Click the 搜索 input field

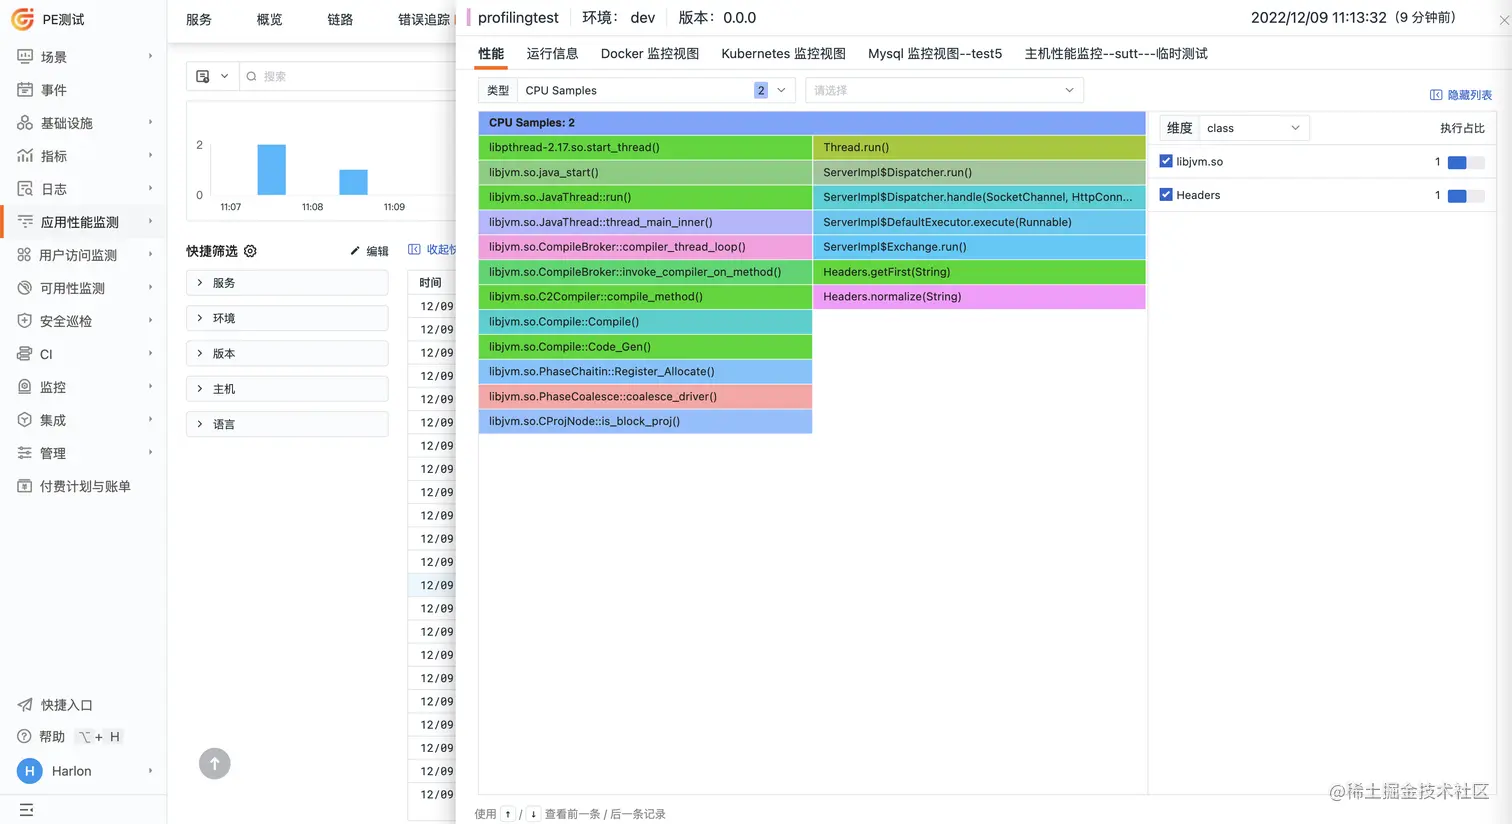(x=350, y=76)
